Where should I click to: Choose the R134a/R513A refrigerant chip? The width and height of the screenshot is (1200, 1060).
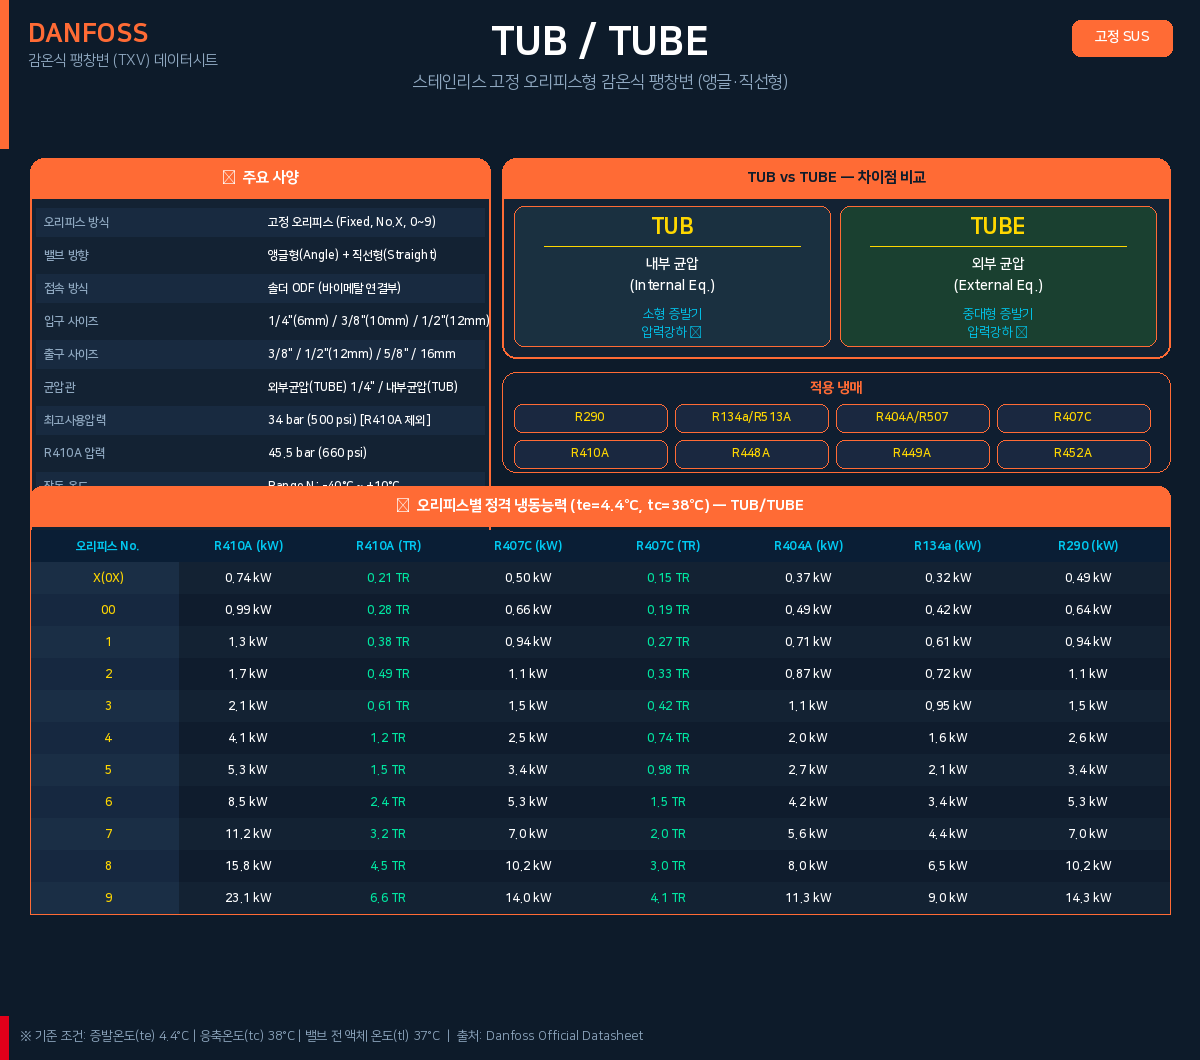[x=752, y=418]
